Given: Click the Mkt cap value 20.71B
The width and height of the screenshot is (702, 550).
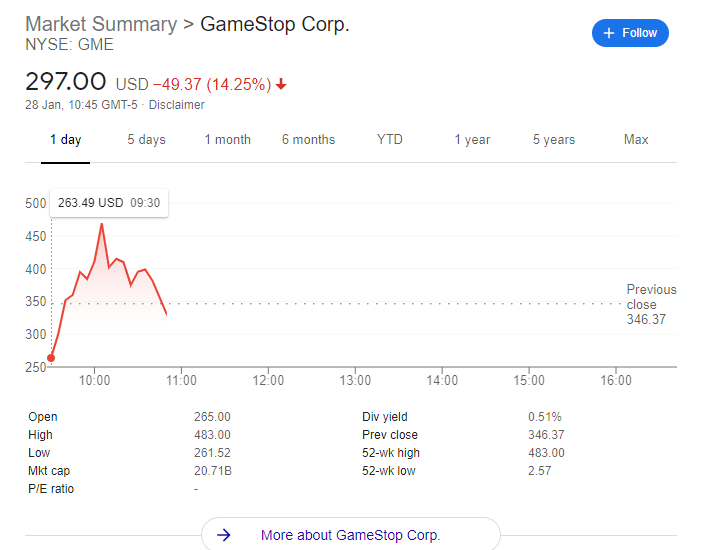Looking at the screenshot, I should point(213,471).
